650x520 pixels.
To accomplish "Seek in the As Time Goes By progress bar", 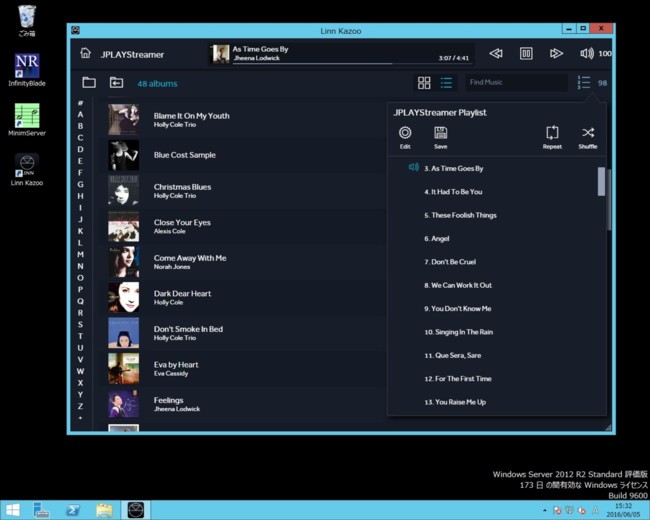I will 352,64.
